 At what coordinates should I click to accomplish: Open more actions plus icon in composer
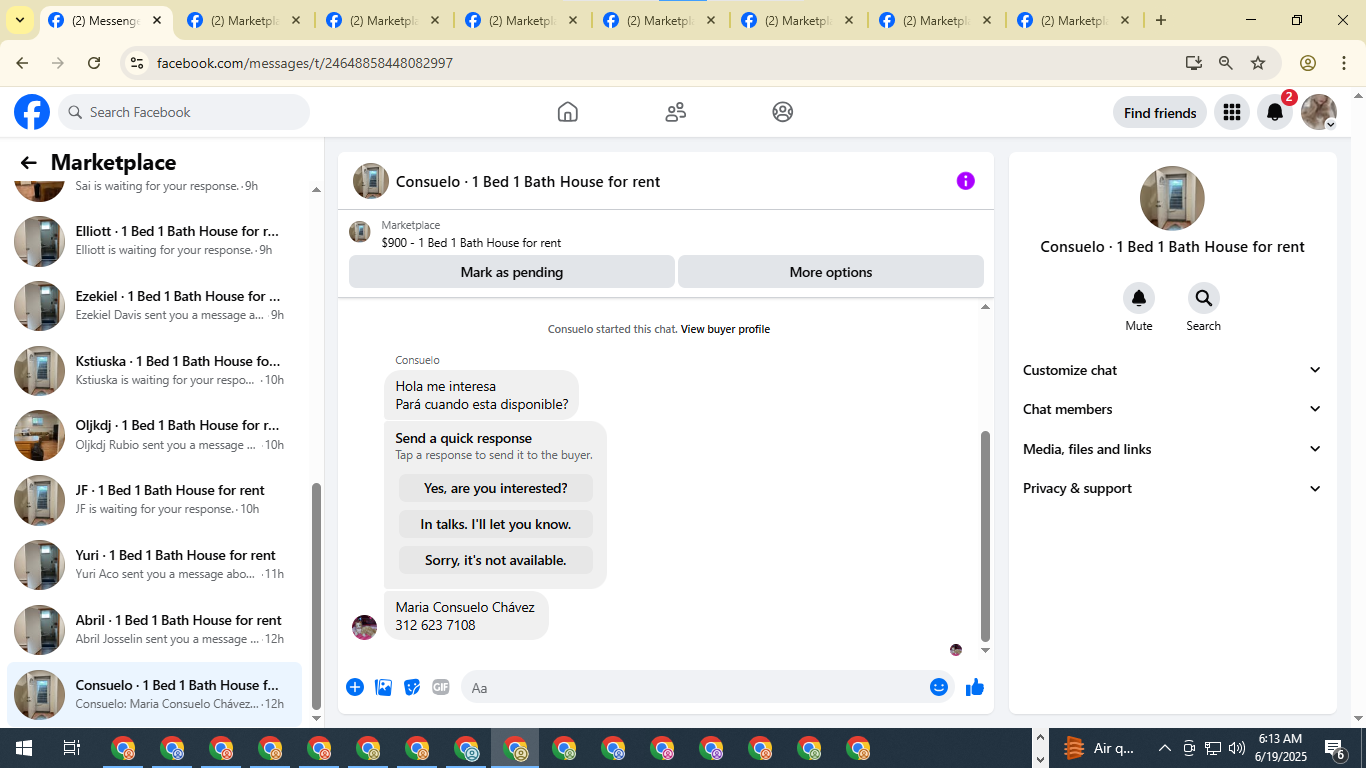(x=355, y=687)
